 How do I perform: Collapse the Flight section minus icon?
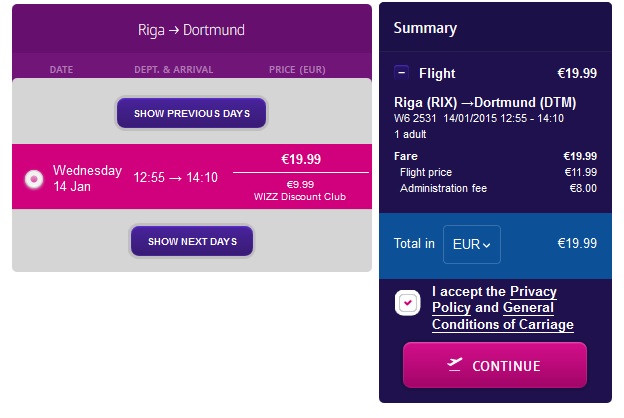401,73
